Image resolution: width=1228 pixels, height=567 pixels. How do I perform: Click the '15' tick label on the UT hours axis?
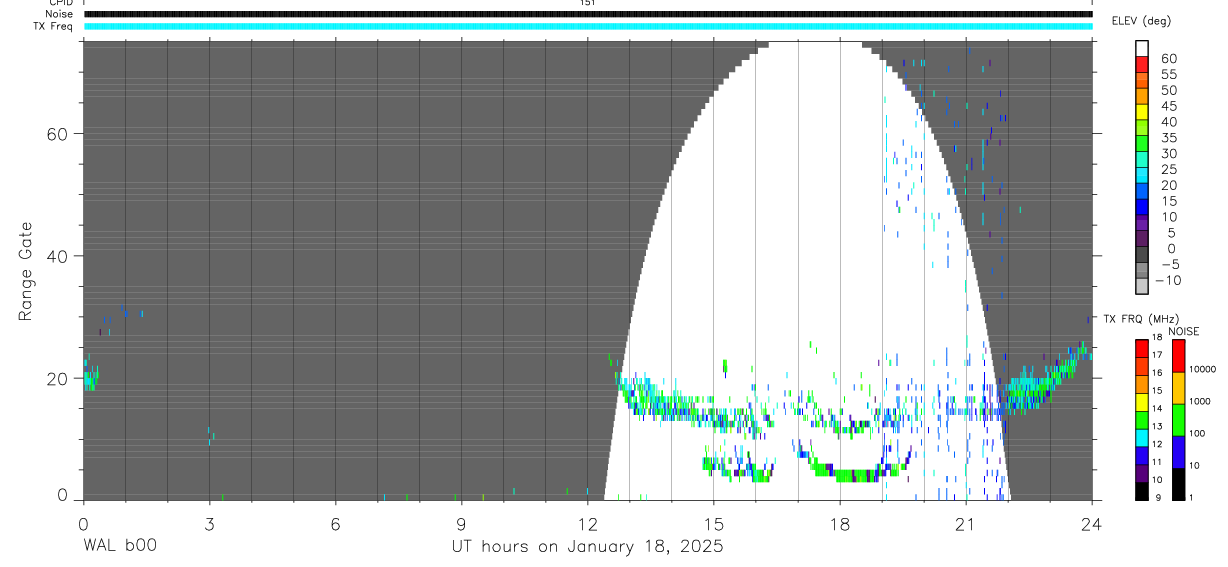(x=713, y=524)
